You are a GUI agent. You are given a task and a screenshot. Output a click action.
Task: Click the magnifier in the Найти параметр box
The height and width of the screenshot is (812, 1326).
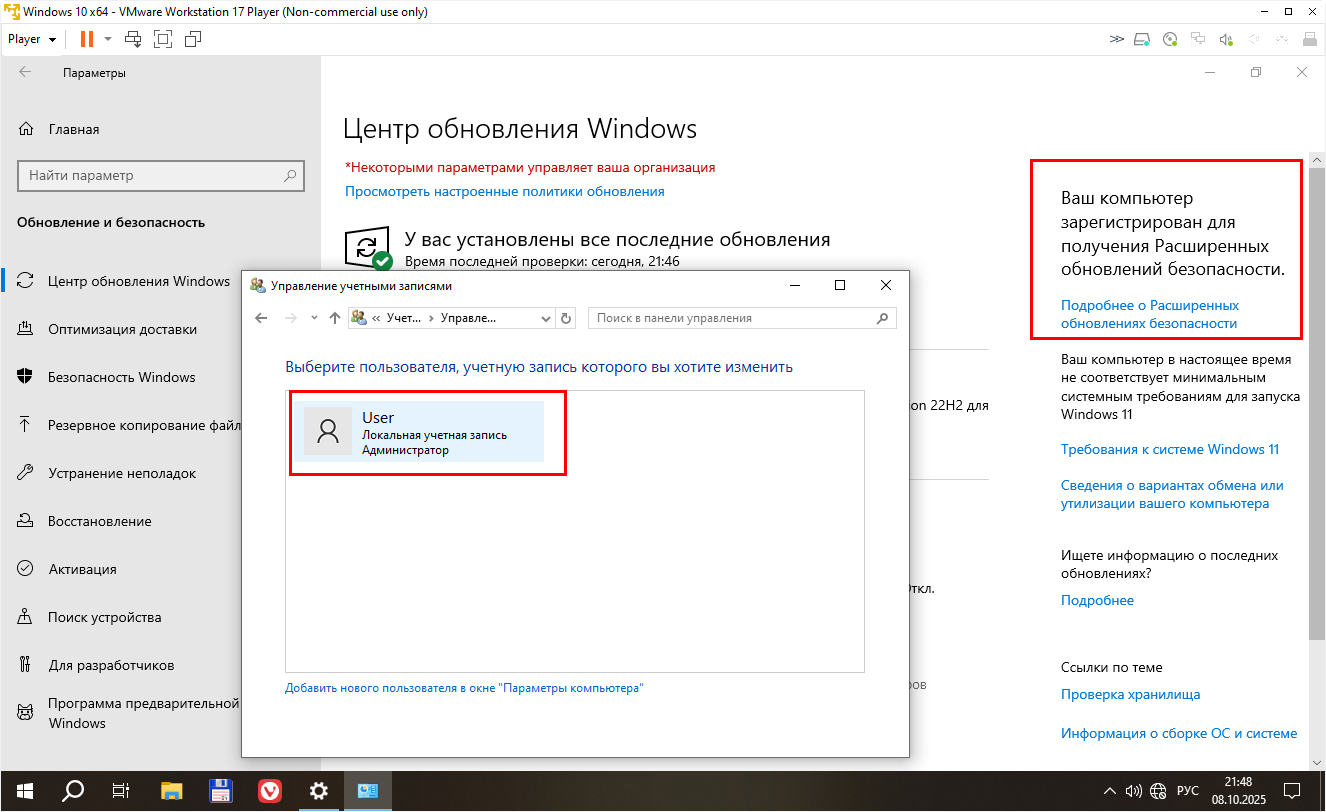[x=290, y=175]
